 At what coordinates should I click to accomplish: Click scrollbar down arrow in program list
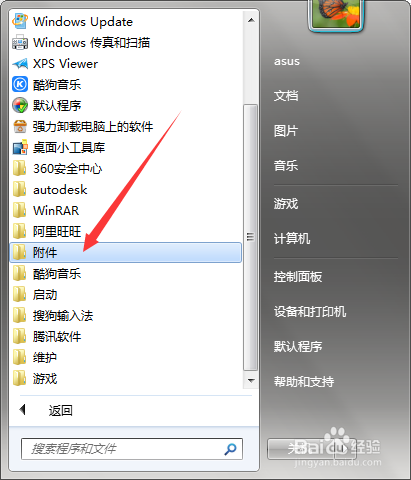pyautogui.click(x=251, y=380)
